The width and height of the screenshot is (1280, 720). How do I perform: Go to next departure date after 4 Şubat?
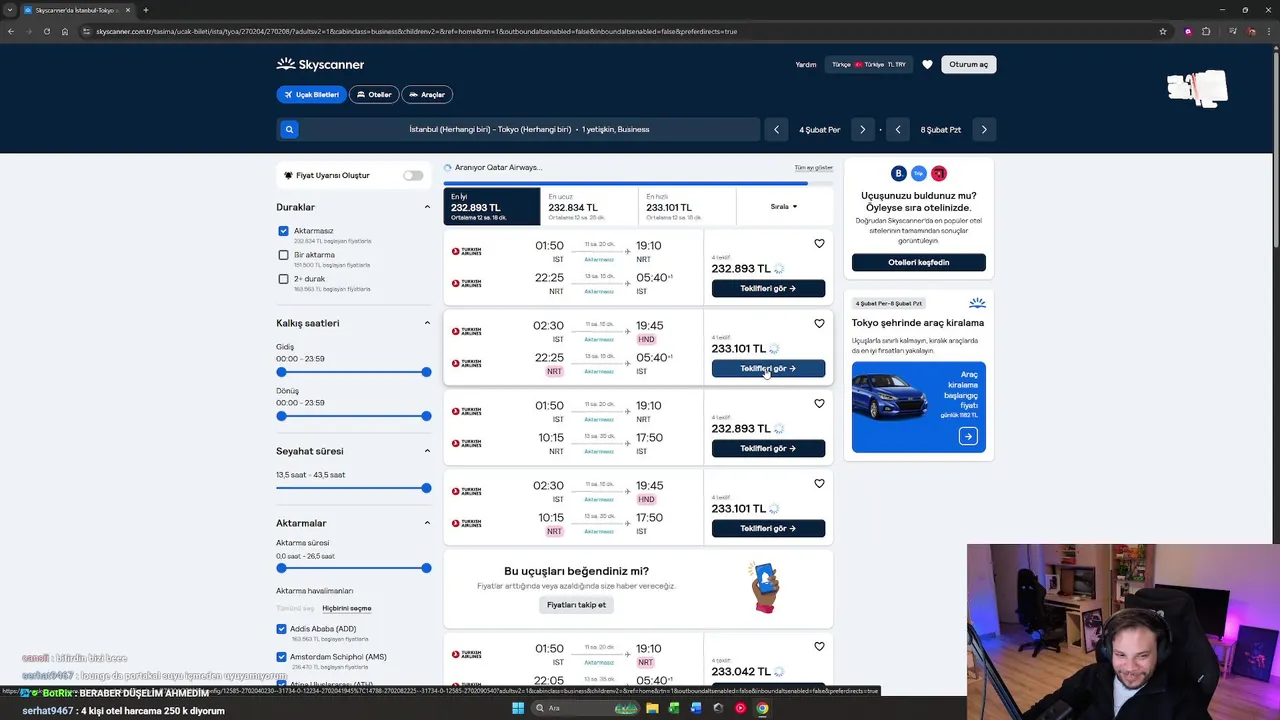pos(862,129)
